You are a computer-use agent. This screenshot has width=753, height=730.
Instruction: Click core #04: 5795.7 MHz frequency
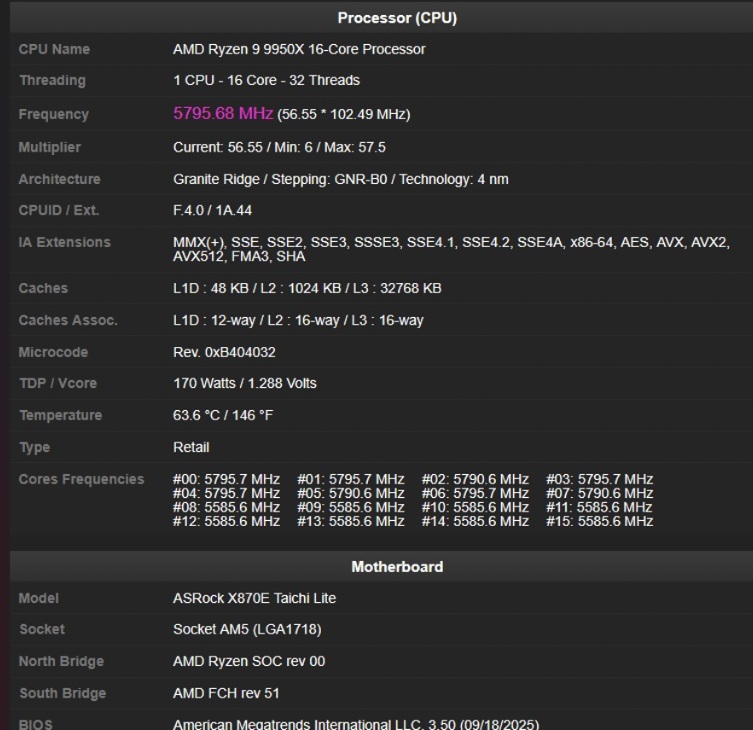226,493
